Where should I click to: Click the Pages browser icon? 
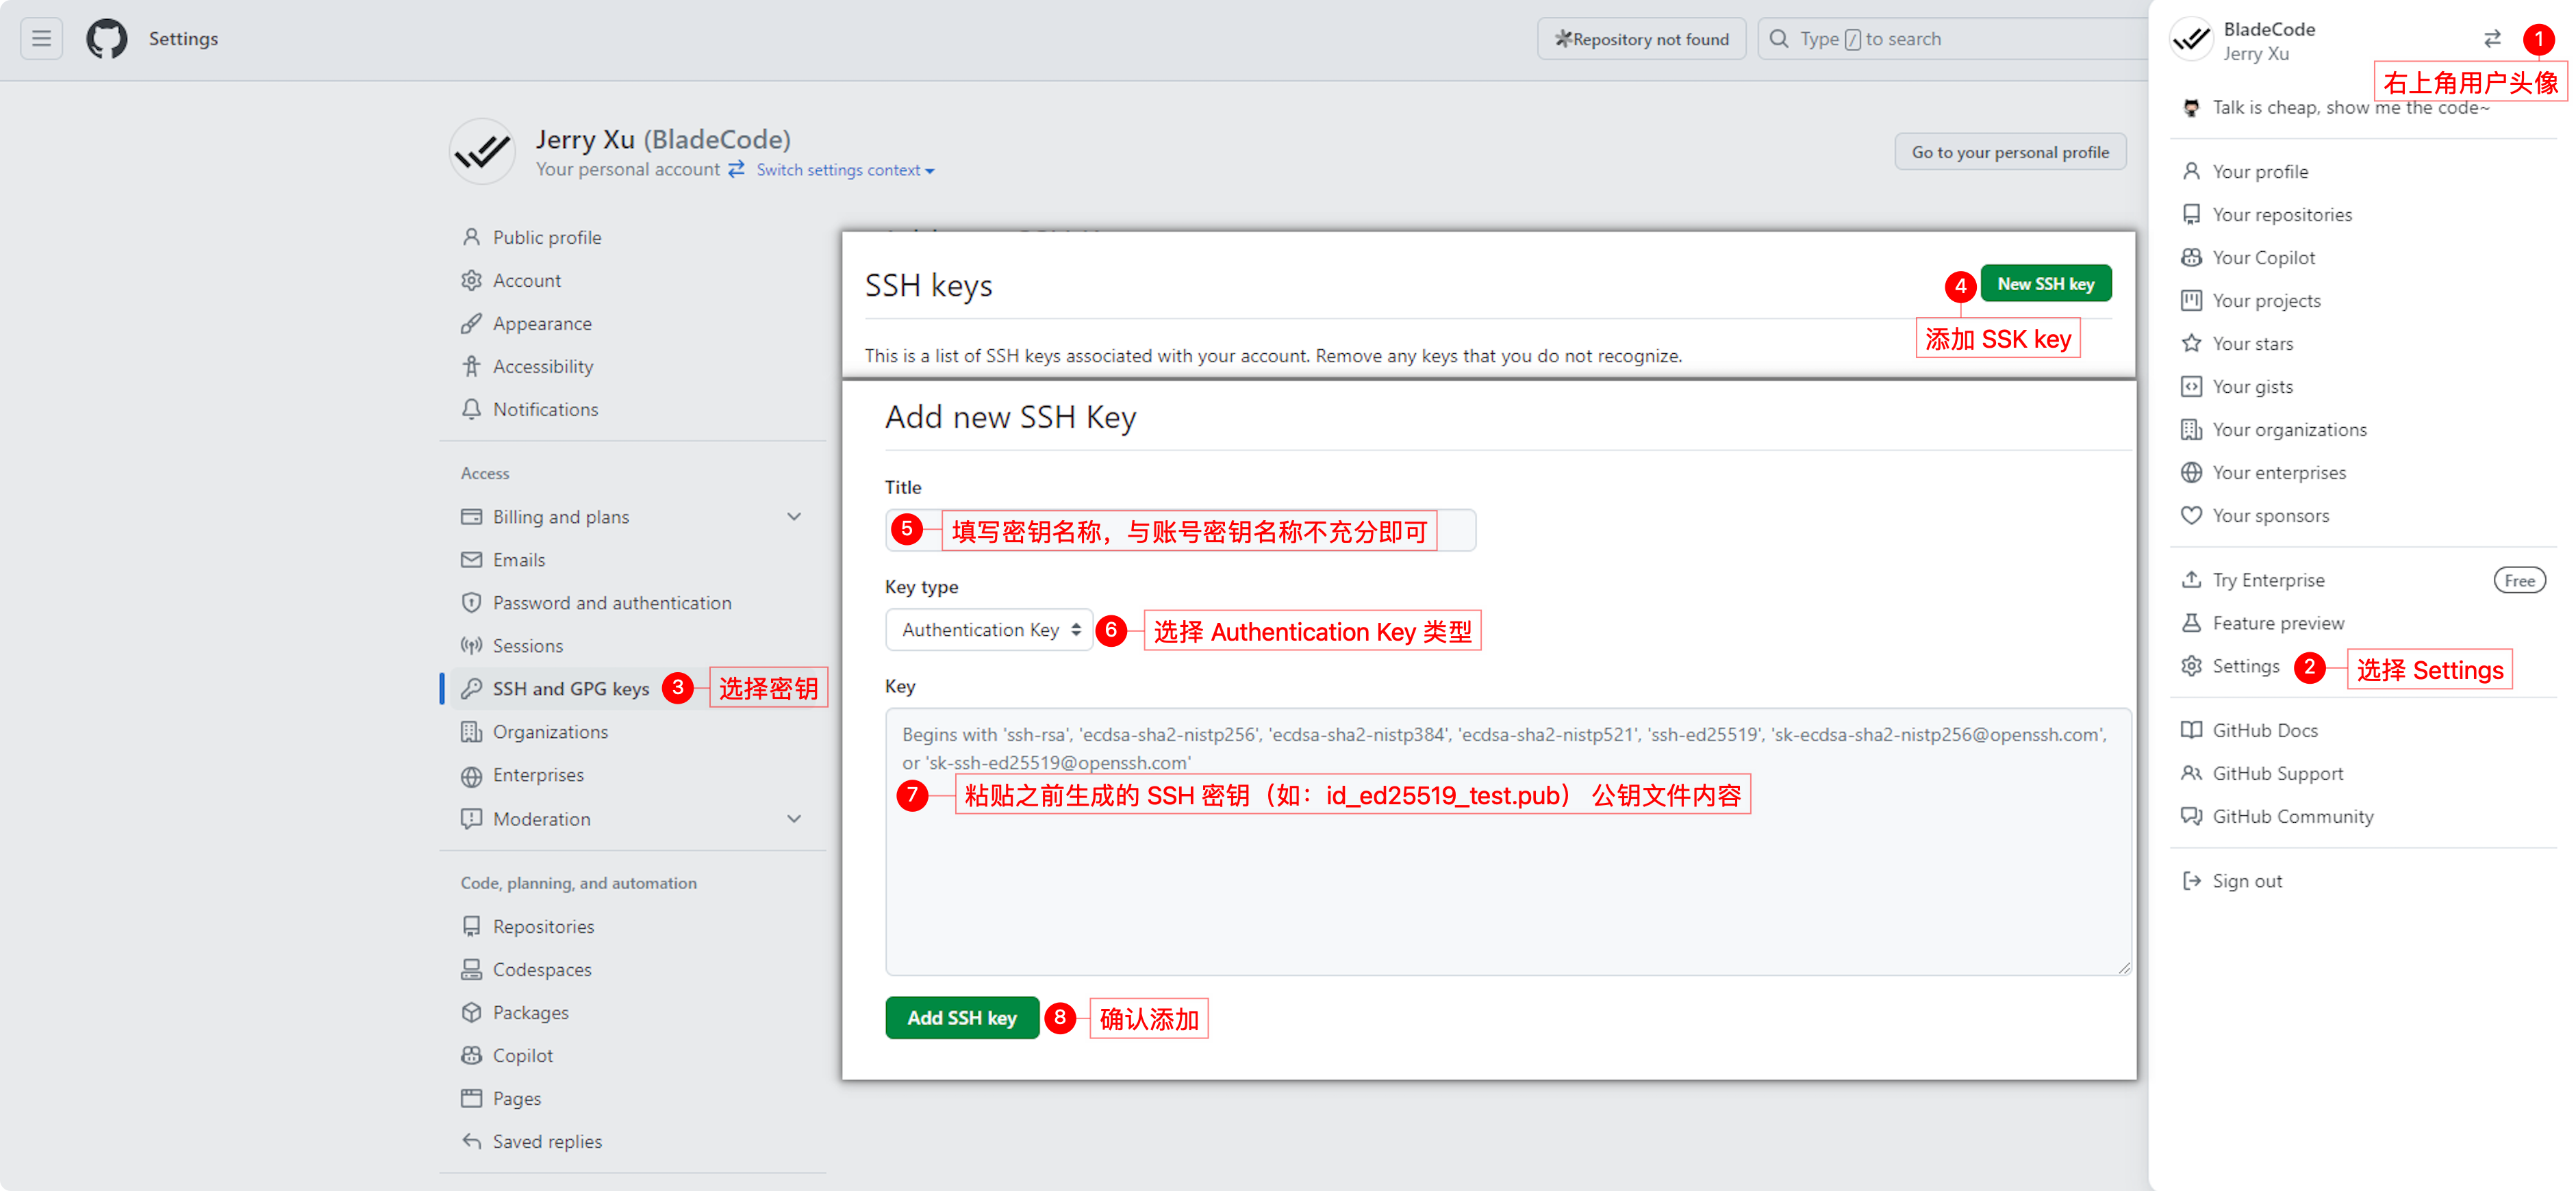click(x=471, y=1098)
